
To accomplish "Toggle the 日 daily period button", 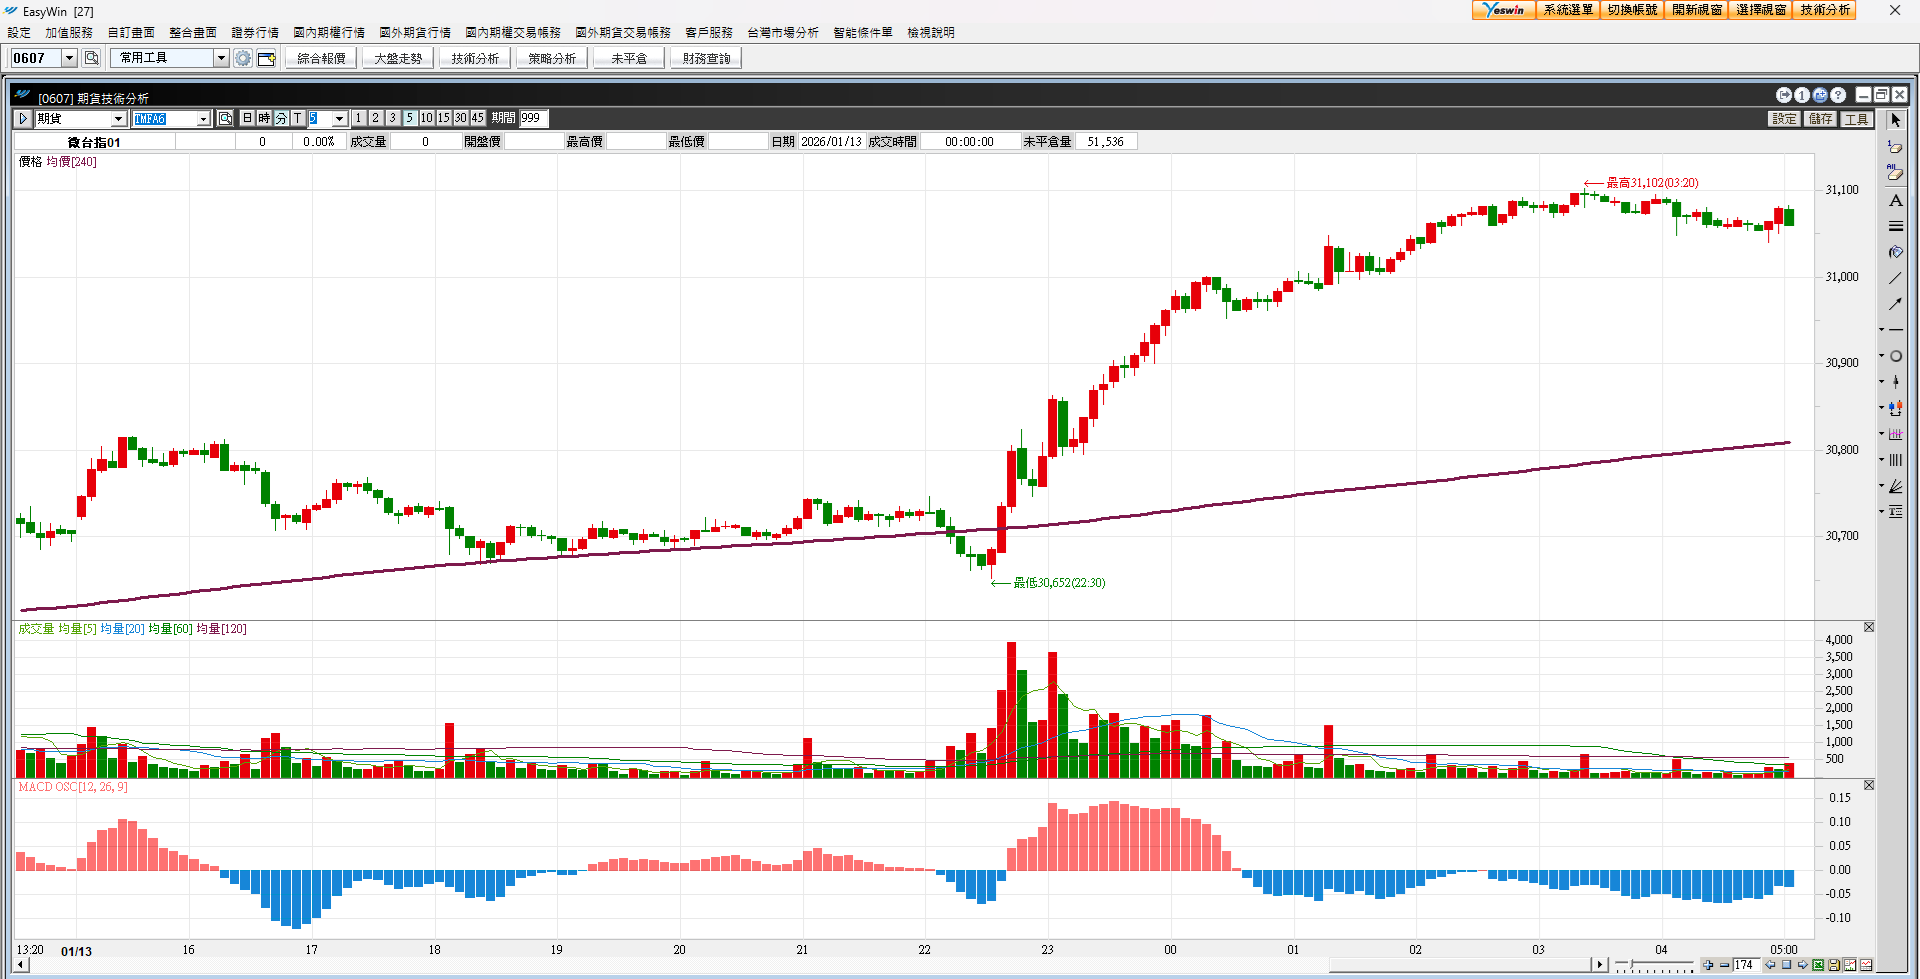I will pyautogui.click(x=248, y=118).
